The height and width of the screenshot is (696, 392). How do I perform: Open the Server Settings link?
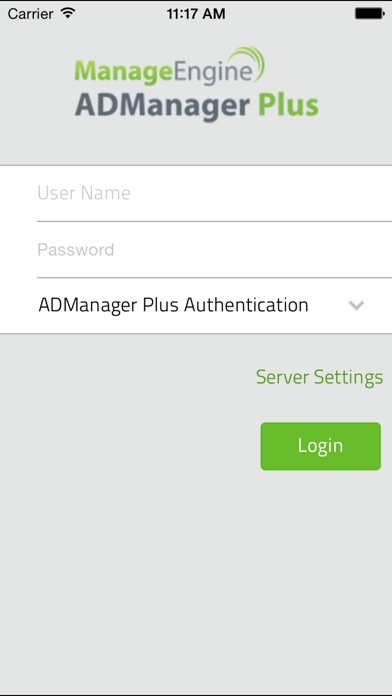coord(319,377)
